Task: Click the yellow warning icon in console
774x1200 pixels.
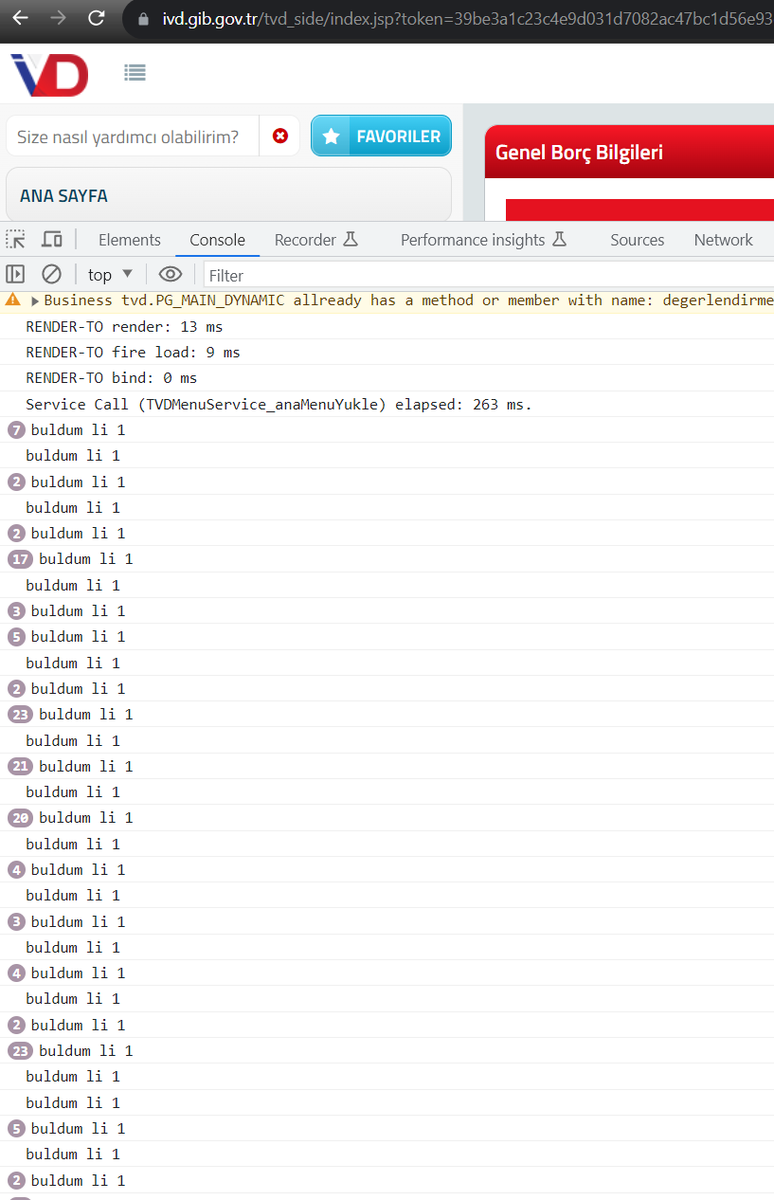Action: [x=13, y=299]
